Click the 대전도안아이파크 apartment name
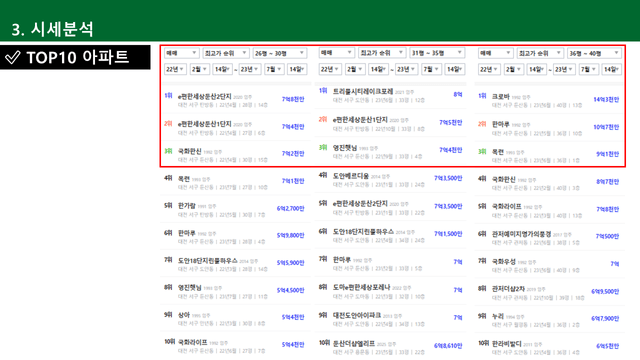Image resolution: width=640 pixels, height=360 pixels. [x=357, y=315]
